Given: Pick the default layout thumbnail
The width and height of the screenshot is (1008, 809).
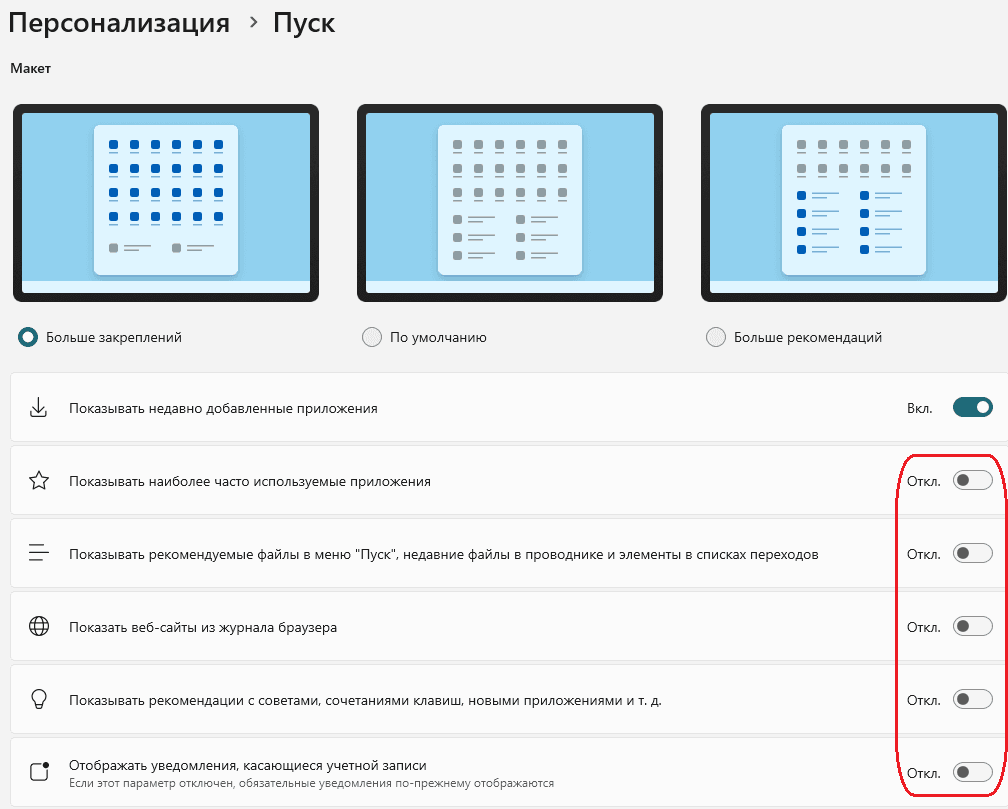Looking at the screenshot, I should [x=510, y=203].
